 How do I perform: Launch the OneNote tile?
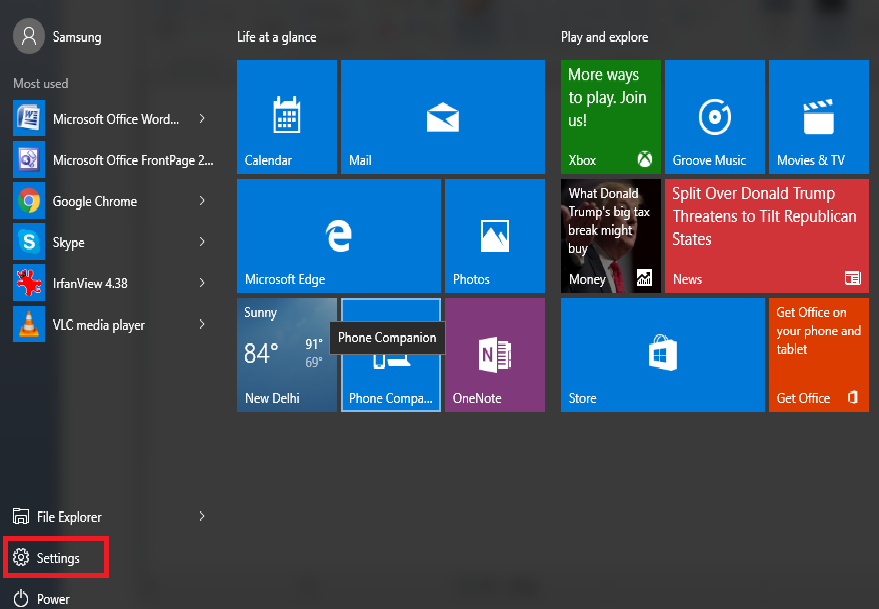pos(494,354)
